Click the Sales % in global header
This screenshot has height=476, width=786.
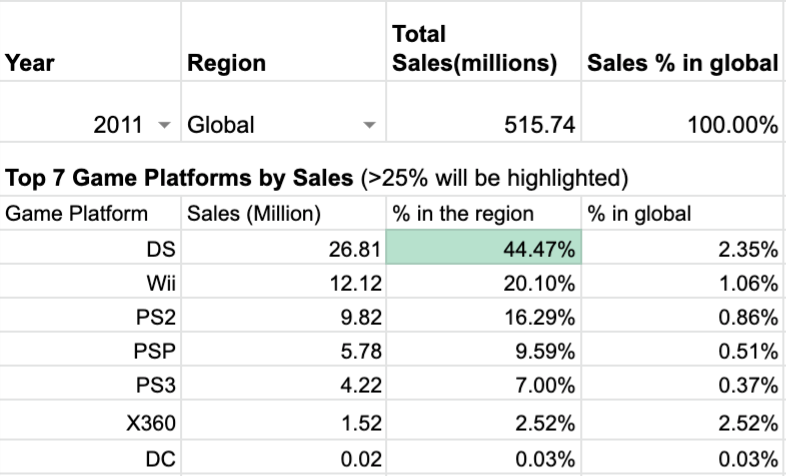click(683, 64)
